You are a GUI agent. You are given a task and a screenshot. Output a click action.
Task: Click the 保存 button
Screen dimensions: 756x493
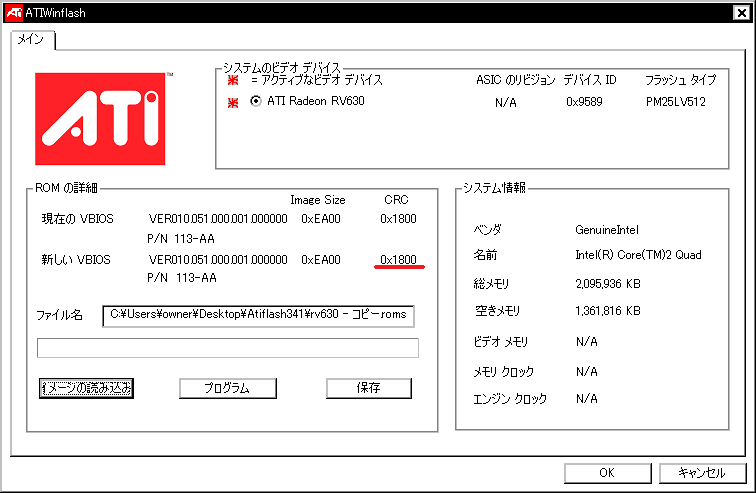pyautogui.click(x=369, y=388)
